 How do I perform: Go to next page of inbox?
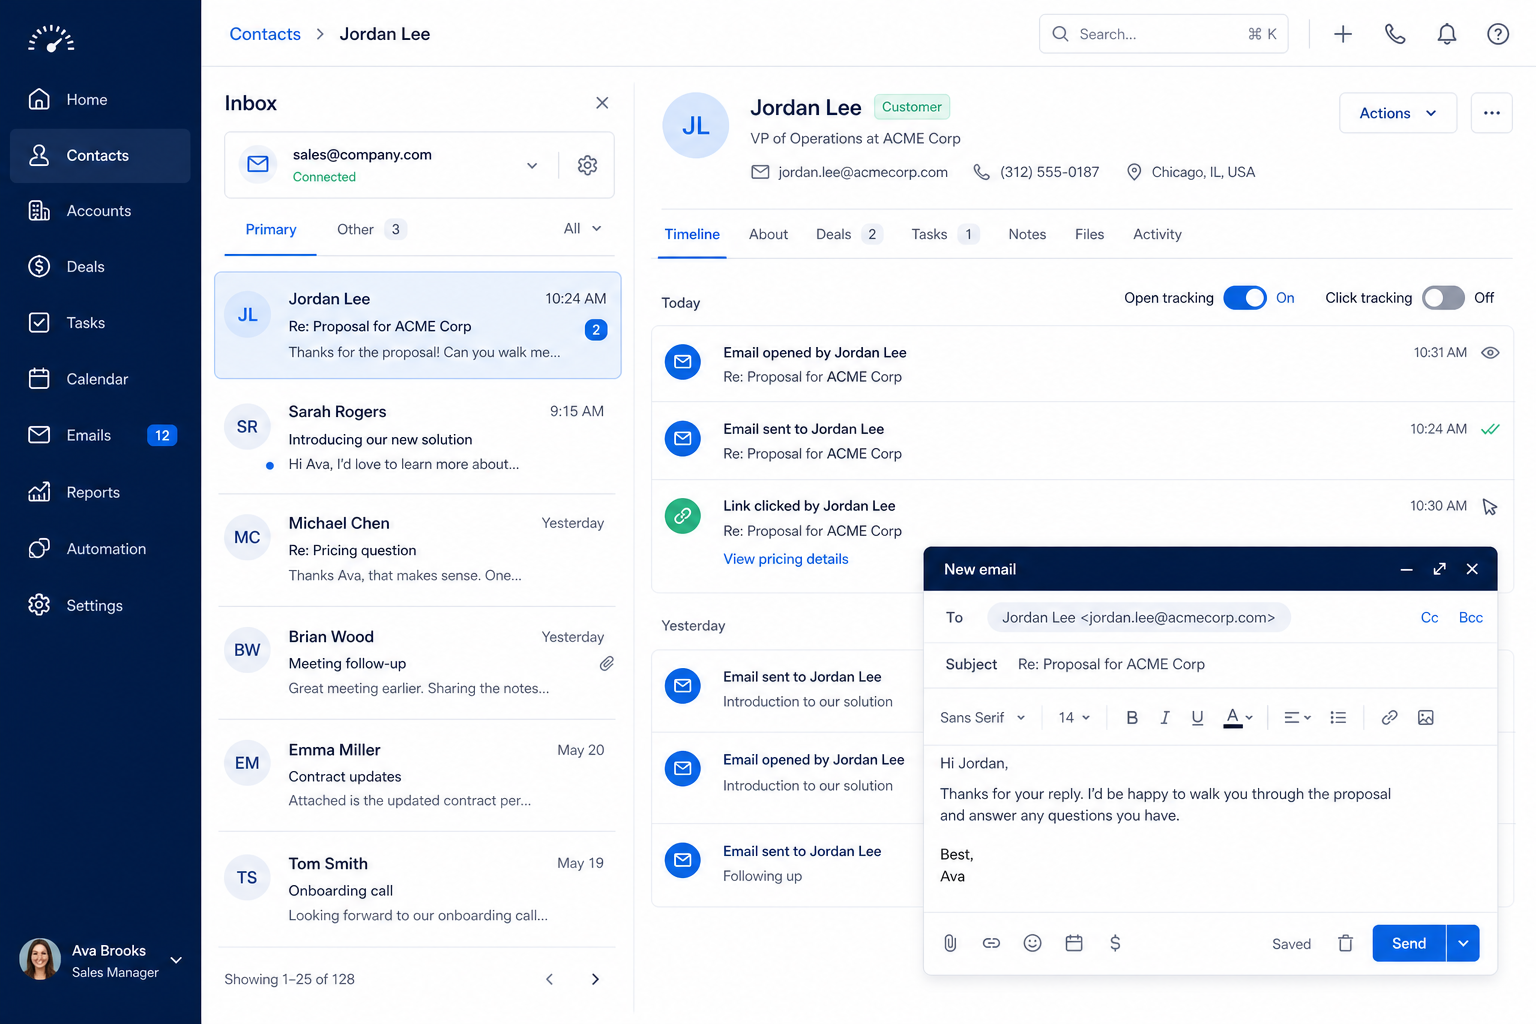595,979
